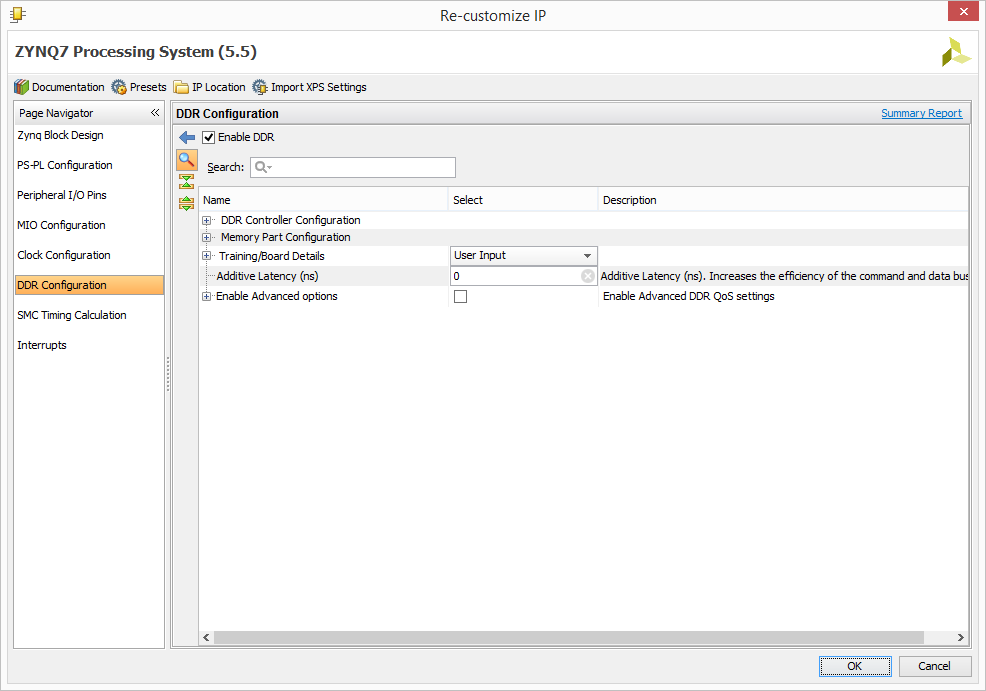Go to Zynq Block Design page
986x691 pixels.
(60, 135)
